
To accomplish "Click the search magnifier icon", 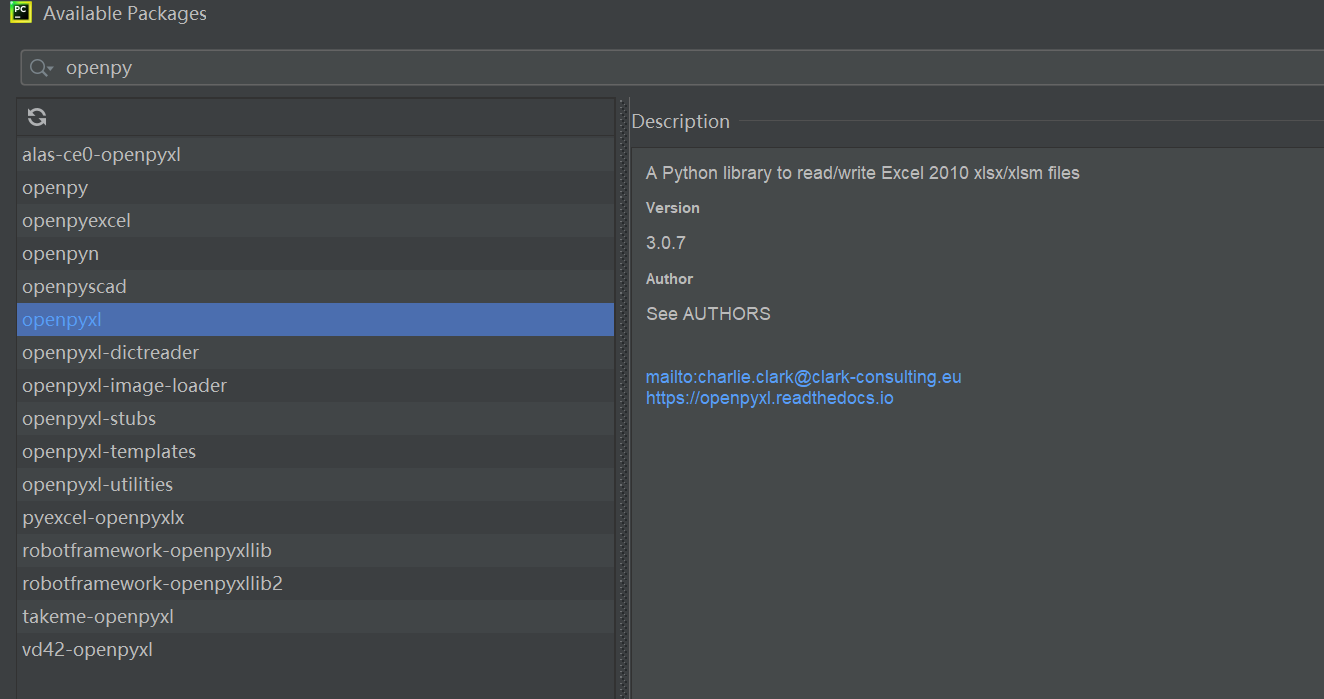I will (39, 67).
